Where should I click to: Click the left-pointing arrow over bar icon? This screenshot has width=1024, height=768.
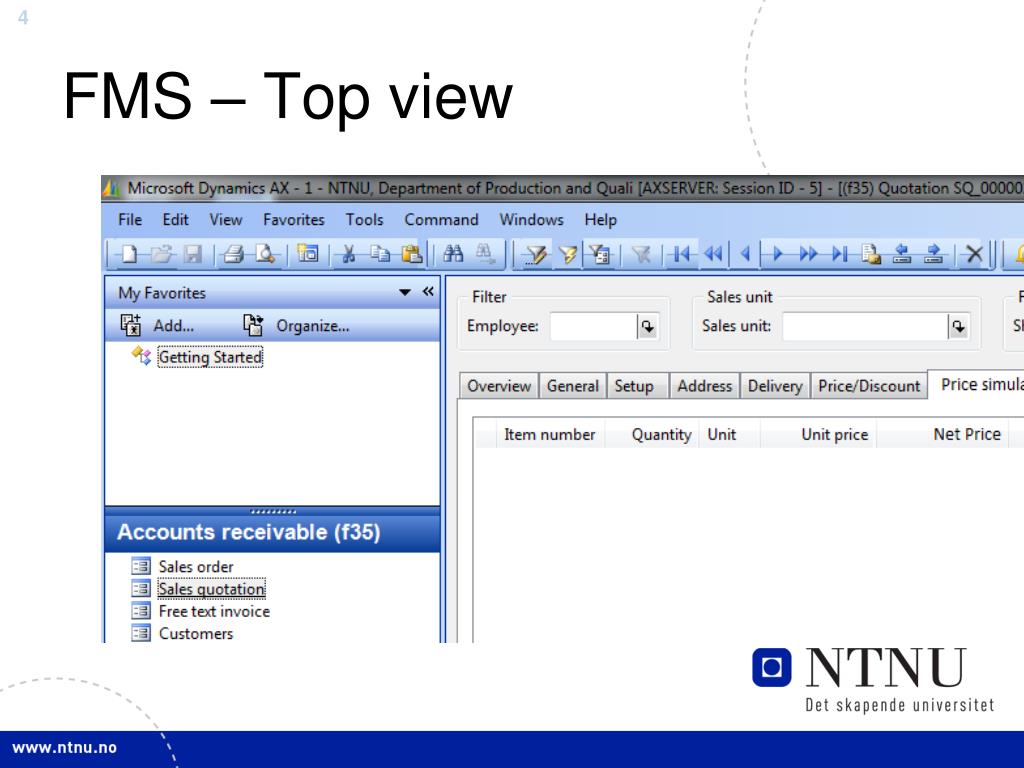[x=902, y=253]
